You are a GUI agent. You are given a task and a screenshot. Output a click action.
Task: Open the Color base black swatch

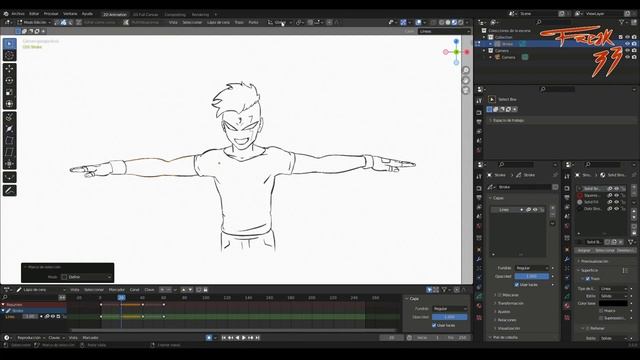click(x=613, y=303)
